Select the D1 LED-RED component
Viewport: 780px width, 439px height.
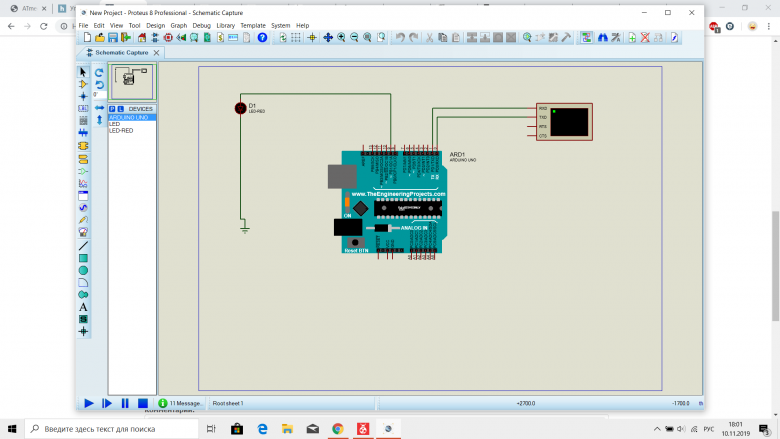pos(241,108)
